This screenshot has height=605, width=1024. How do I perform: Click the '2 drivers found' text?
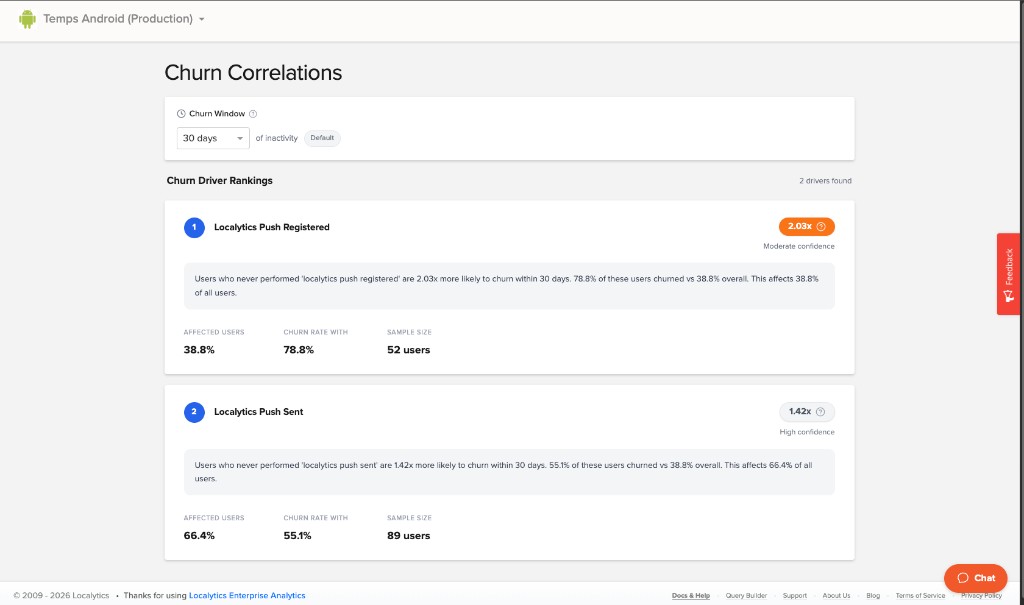tap(825, 181)
